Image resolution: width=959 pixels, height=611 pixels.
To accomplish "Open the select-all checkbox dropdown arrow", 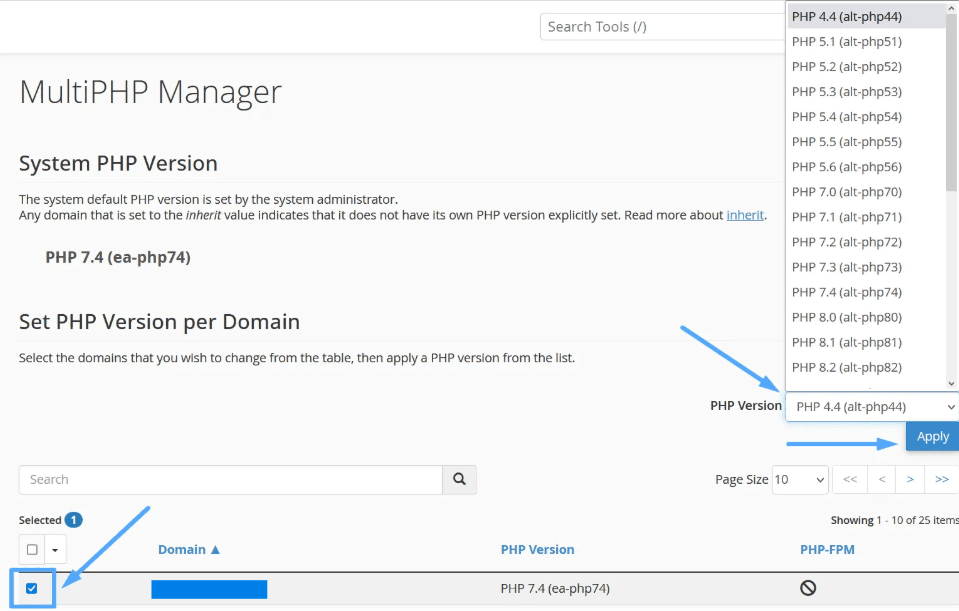I will (54, 550).
